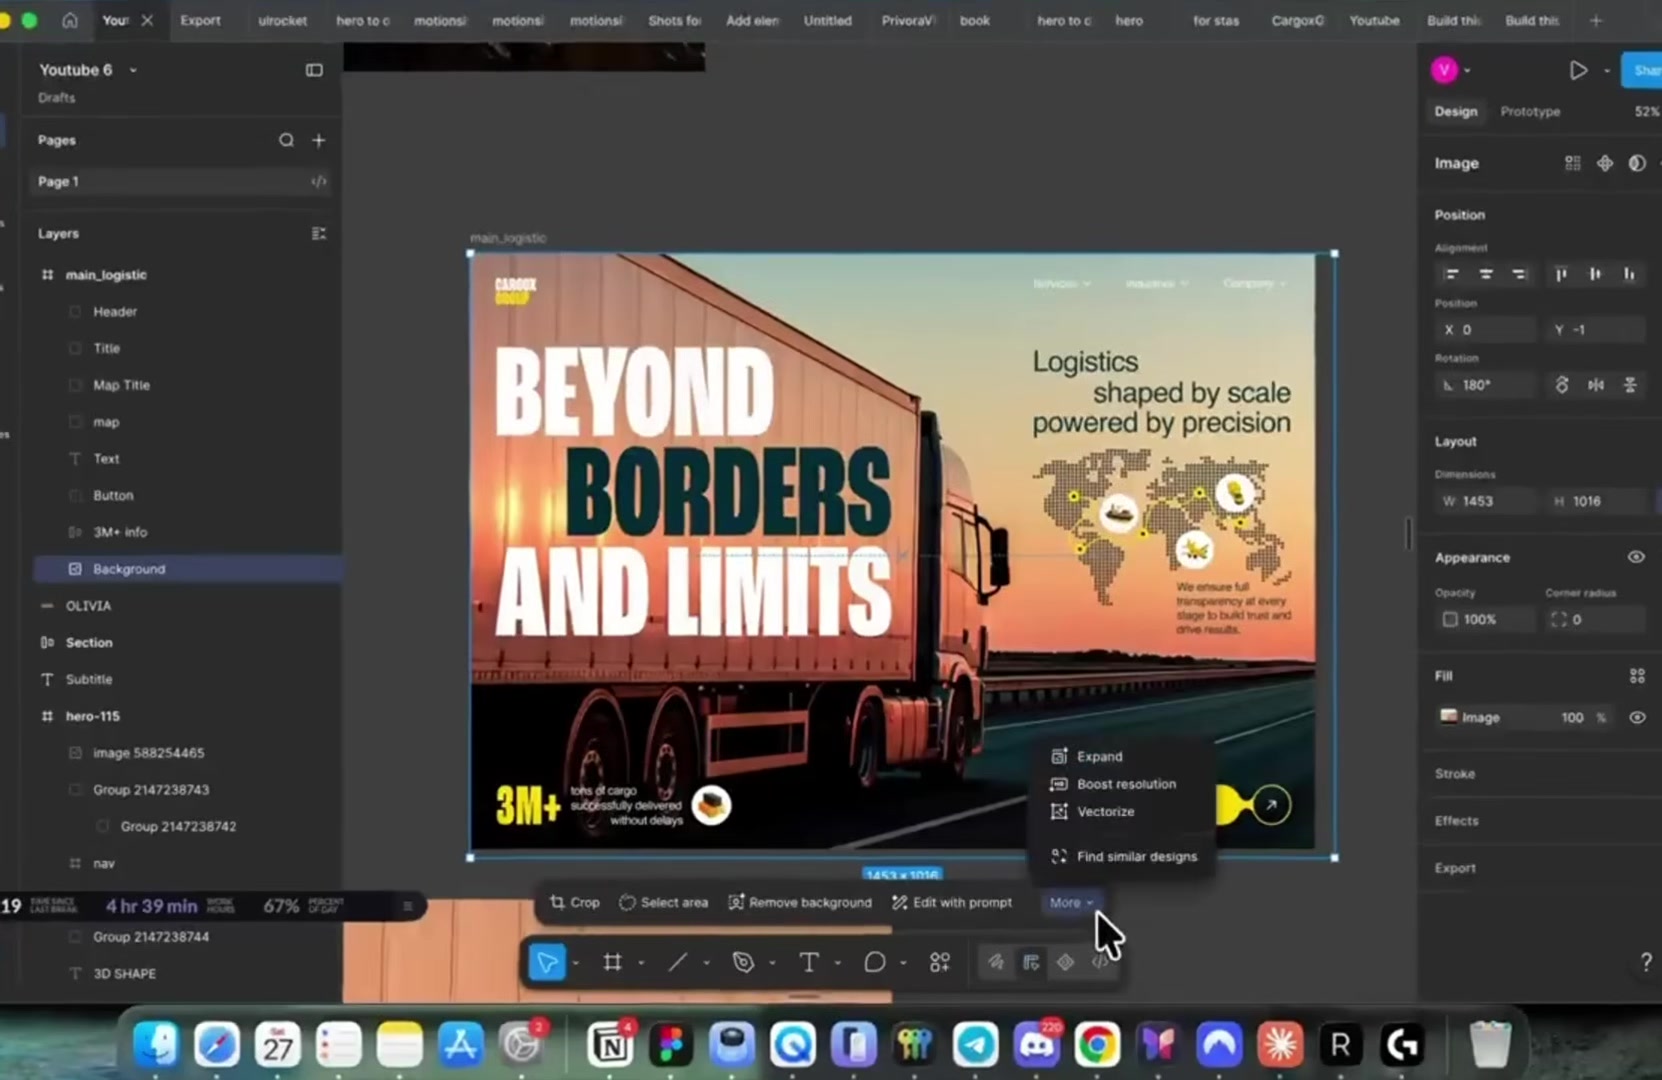Open the Fill styles grid icon

[1637, 676]
